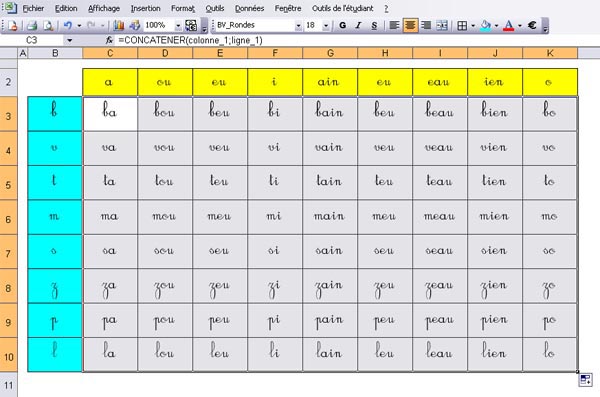Click the Borders grid icon

462,25
